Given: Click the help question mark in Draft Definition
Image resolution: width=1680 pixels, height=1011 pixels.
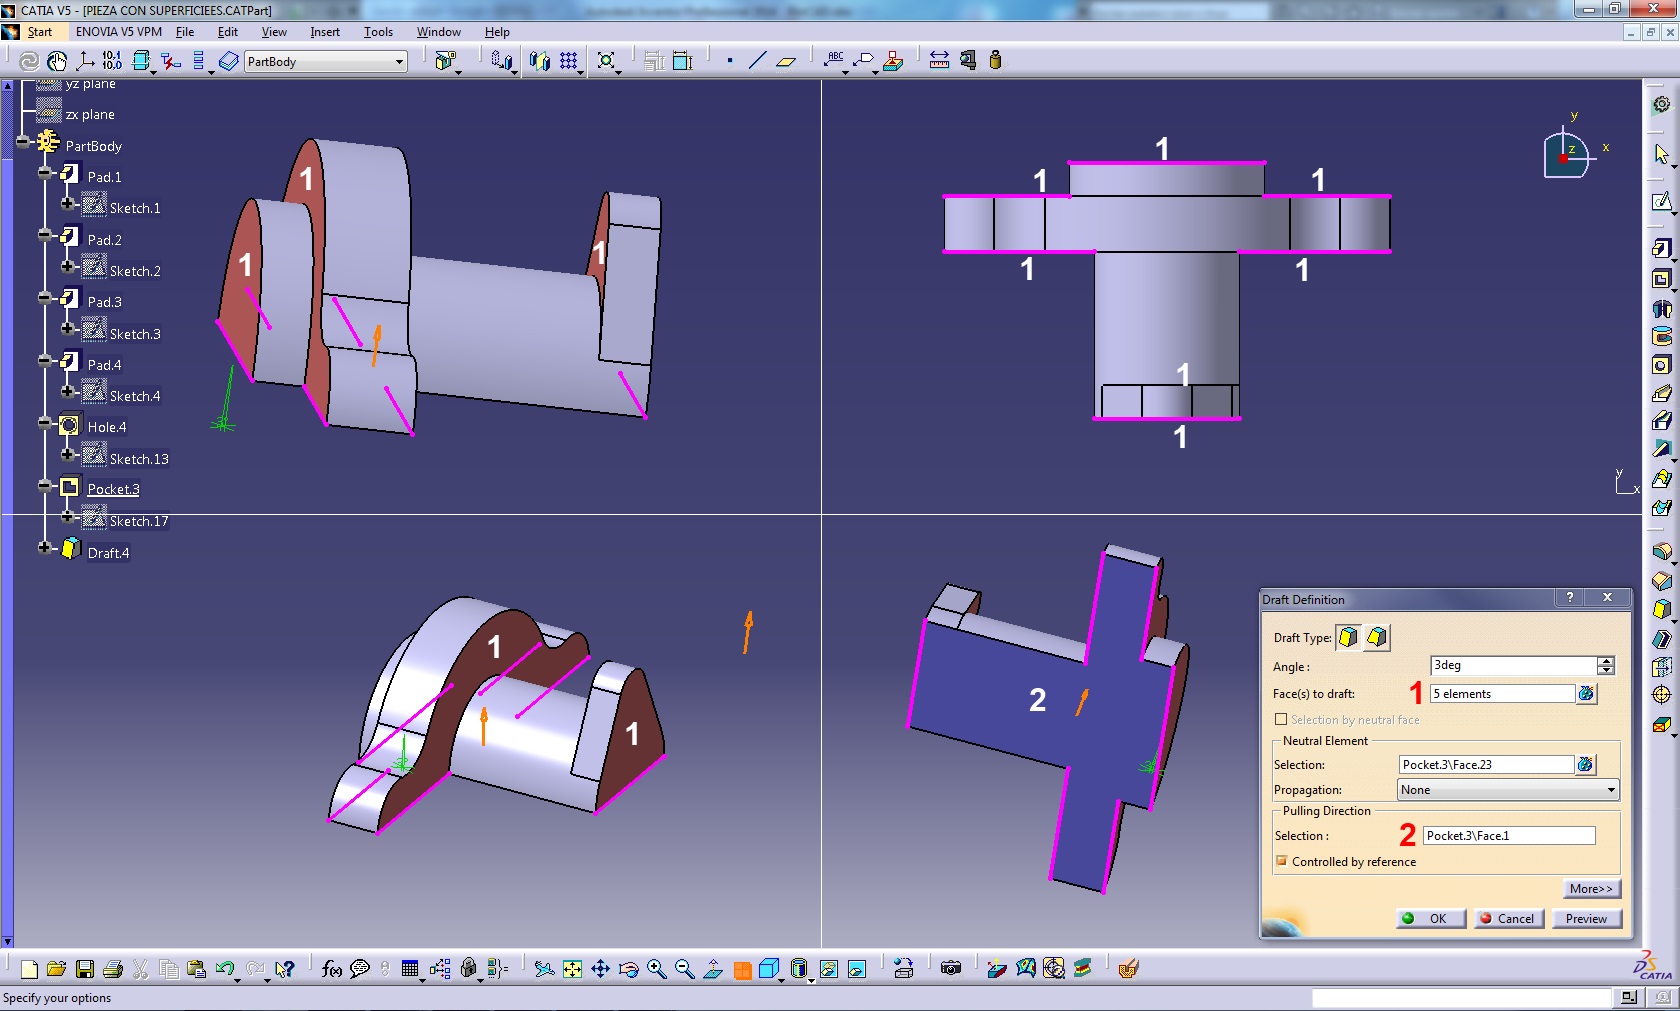Looking at the screenshot, I should click(1570, 597).
